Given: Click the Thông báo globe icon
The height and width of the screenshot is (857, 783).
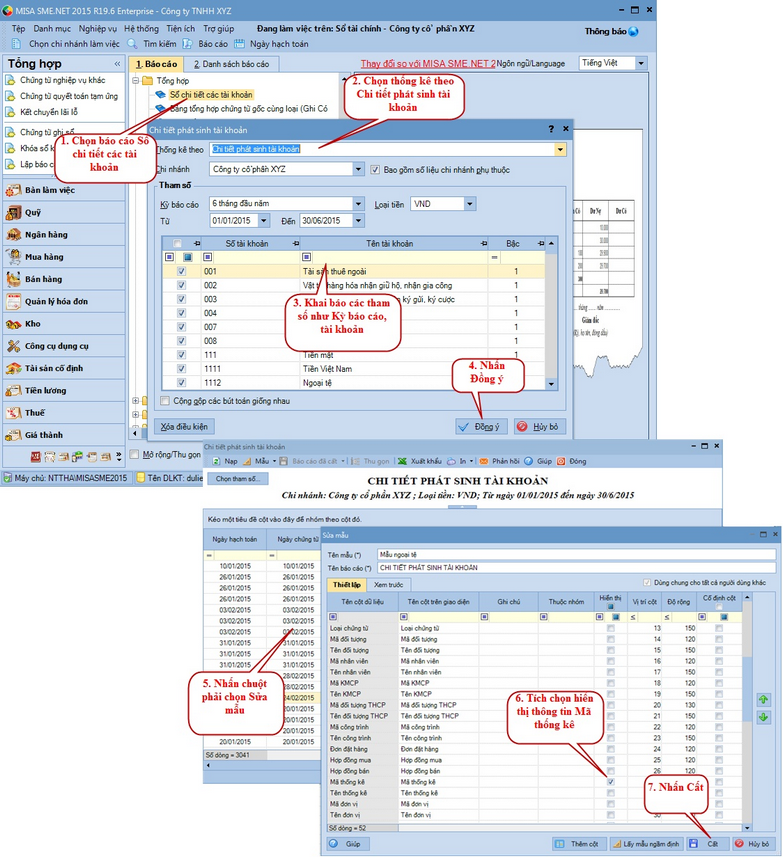Looking at the screenshot, I should (x=633, y=31).
